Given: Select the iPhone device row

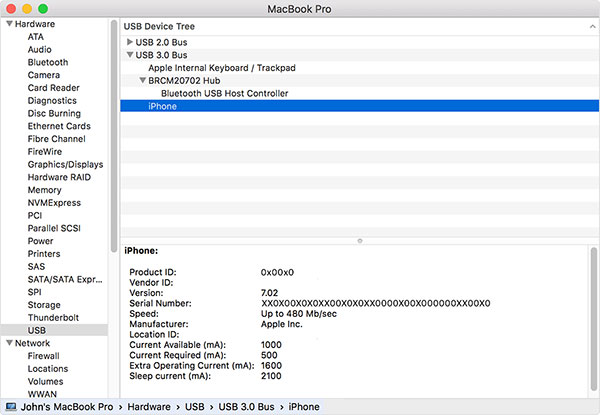Looking at the screenshot, I should click(360, 106).
